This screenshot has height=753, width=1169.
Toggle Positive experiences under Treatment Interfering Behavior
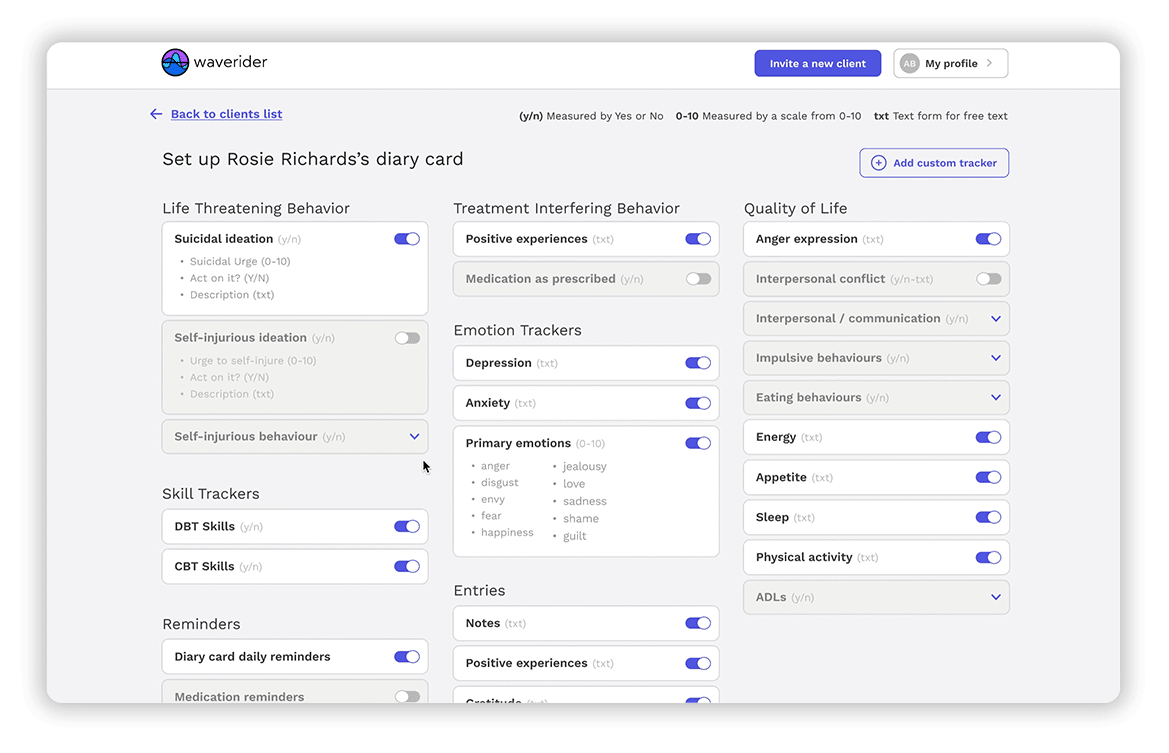point(698,239)
